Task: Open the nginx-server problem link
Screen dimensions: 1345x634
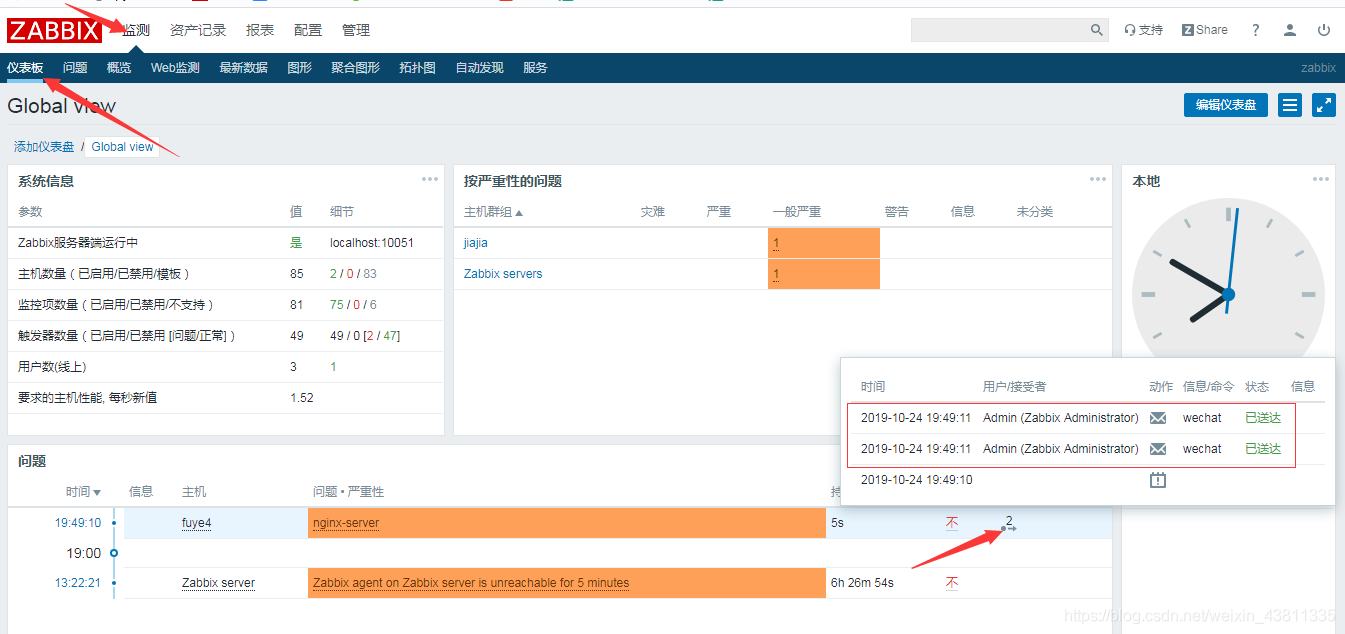Action: [x=346, y=523]
